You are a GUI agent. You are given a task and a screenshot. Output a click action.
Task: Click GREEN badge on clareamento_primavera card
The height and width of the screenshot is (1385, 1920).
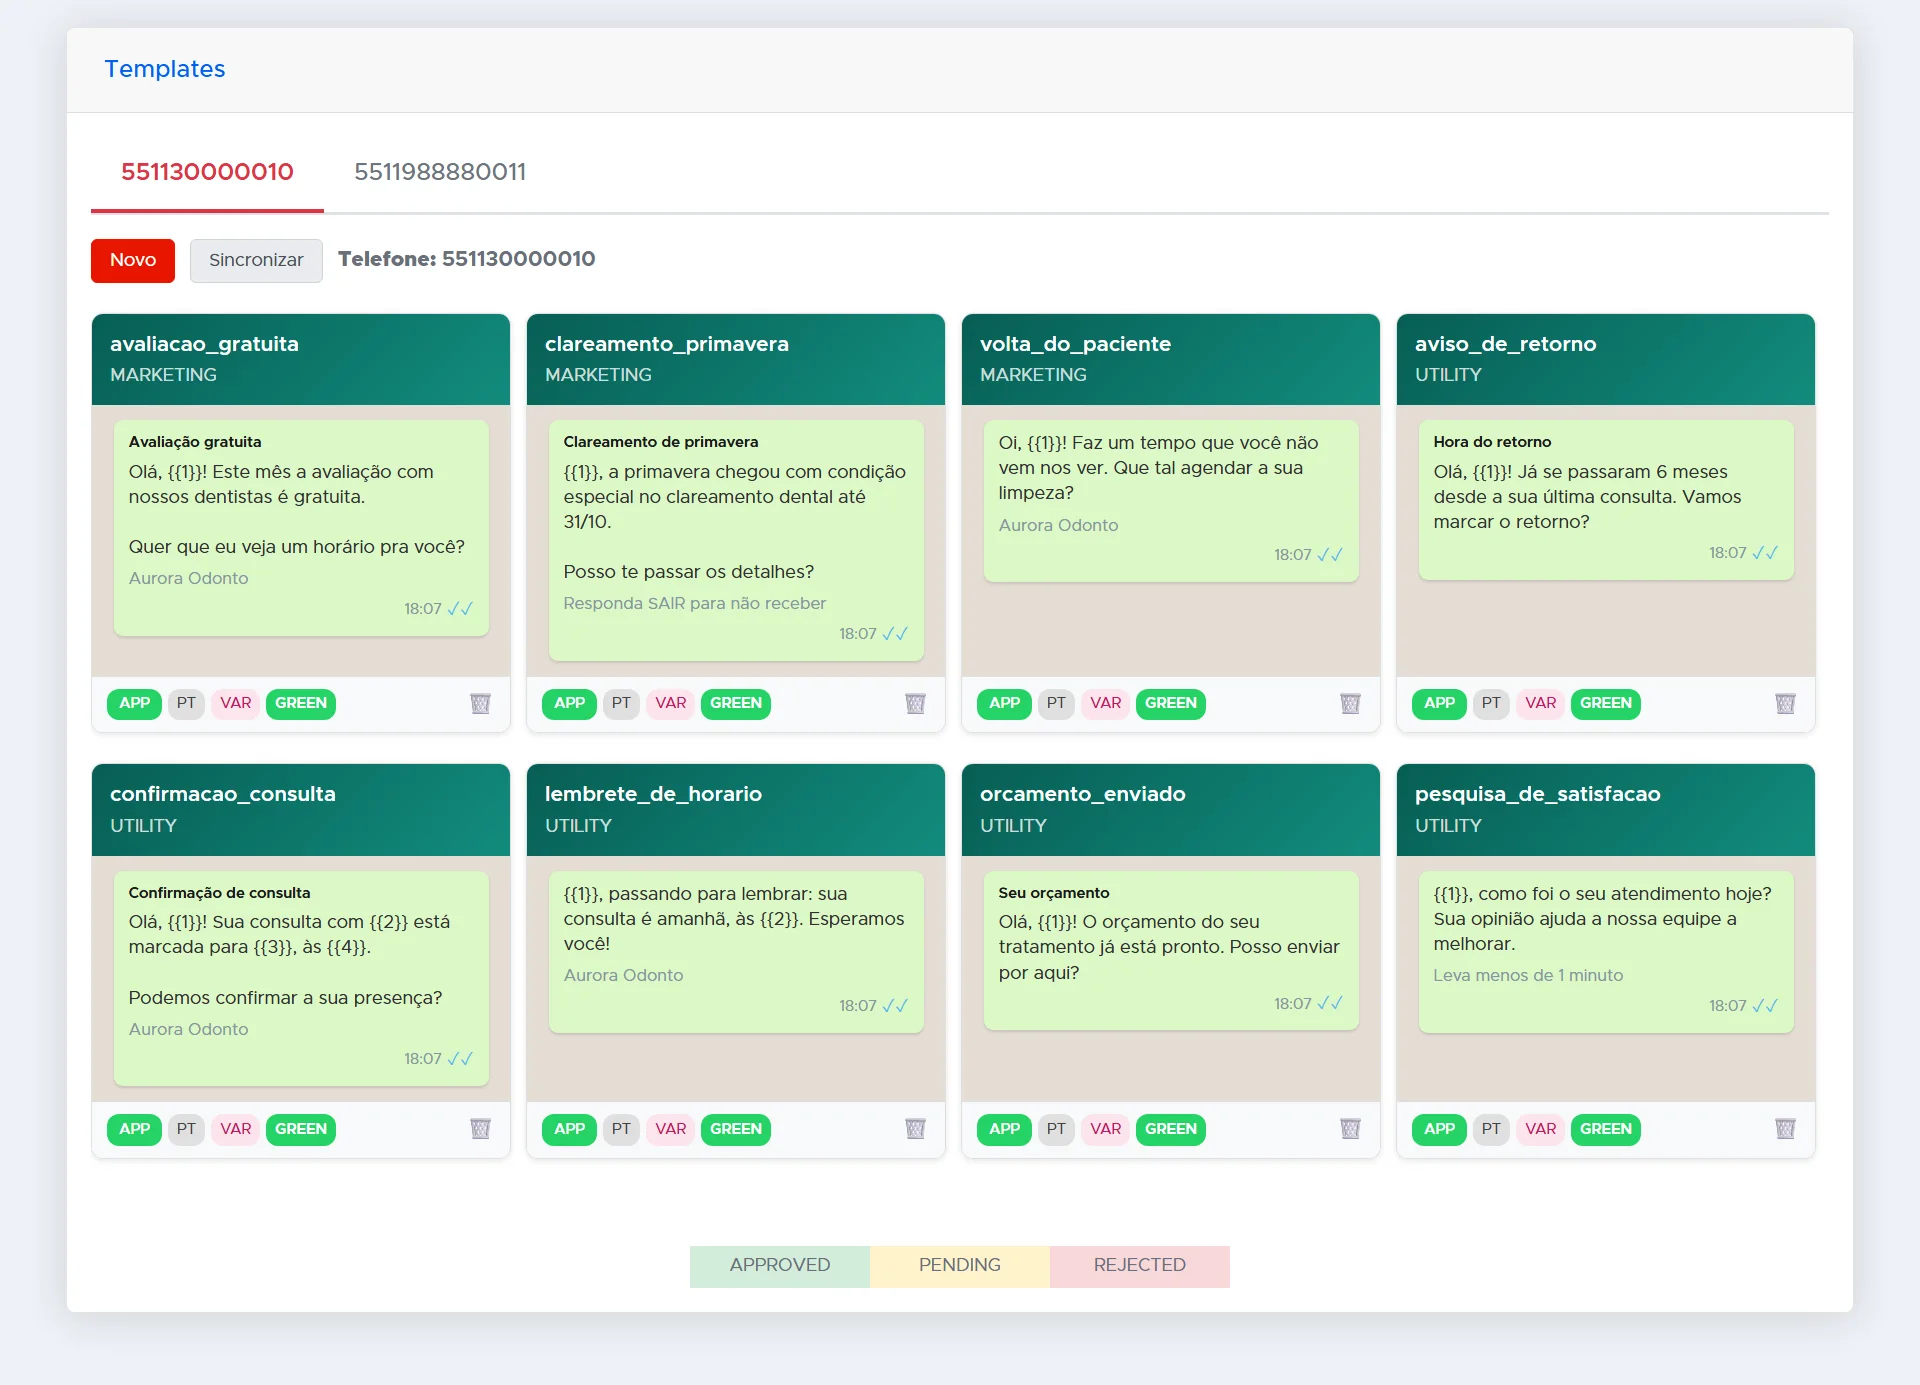[736, 703]
